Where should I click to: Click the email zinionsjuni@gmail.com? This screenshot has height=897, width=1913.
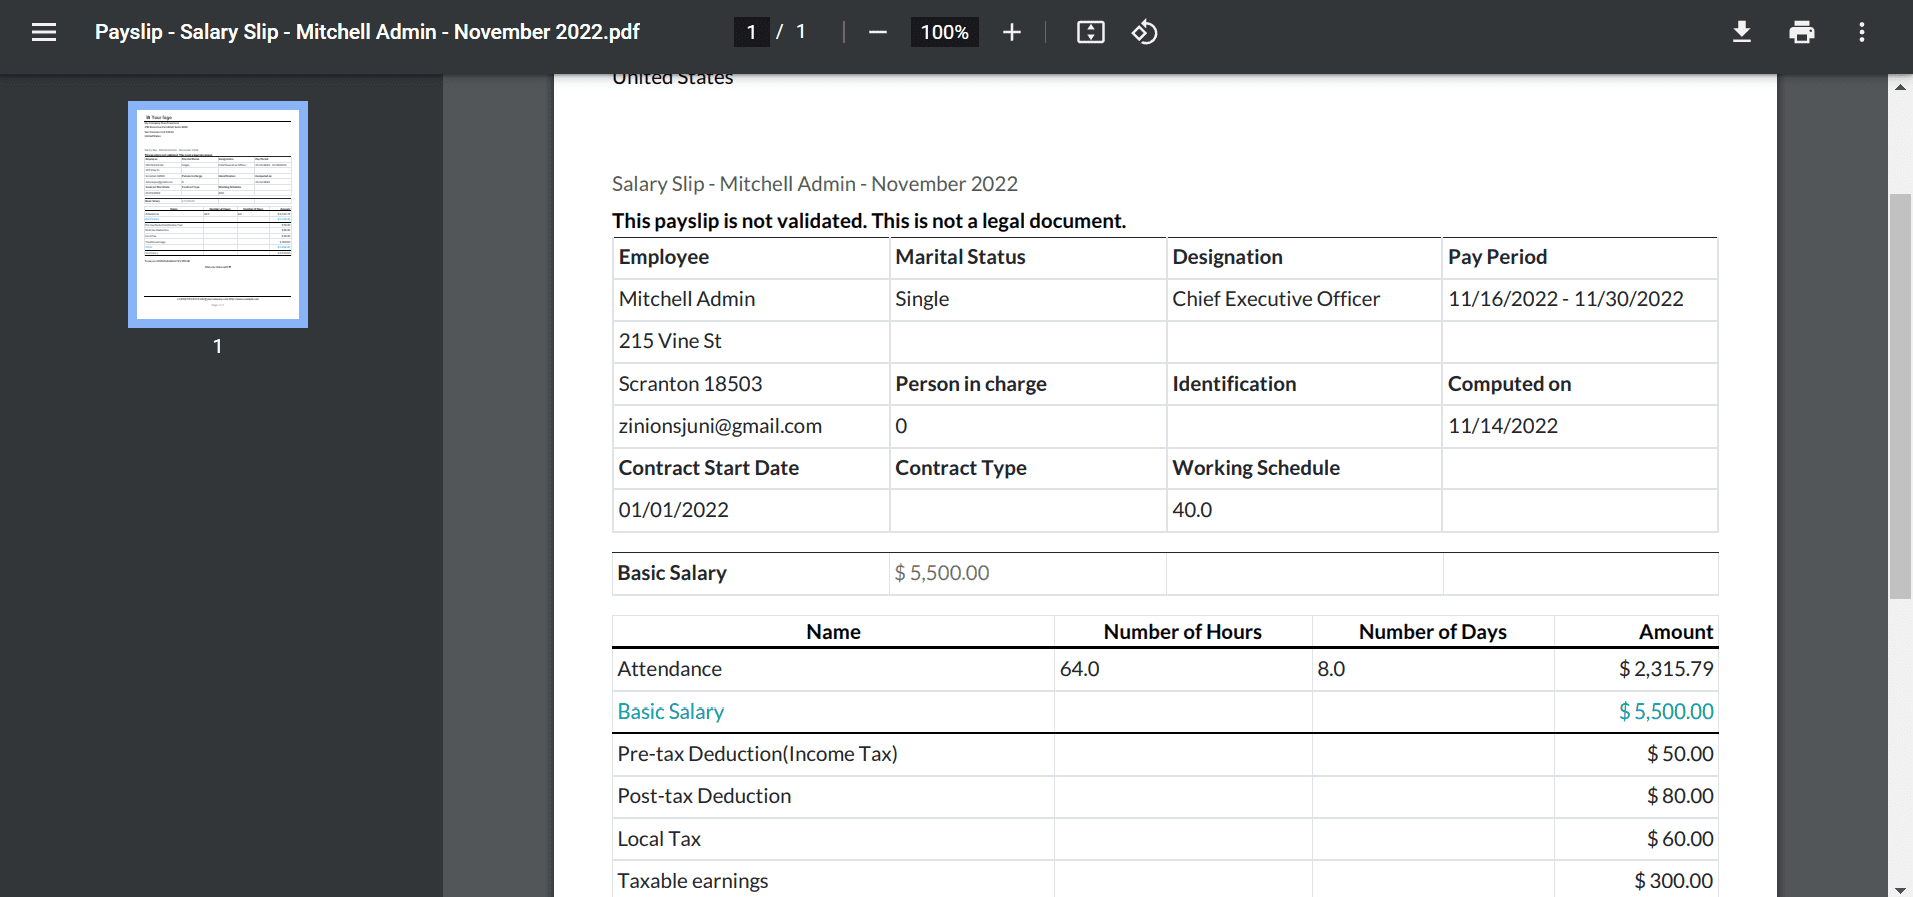(720, 426)
